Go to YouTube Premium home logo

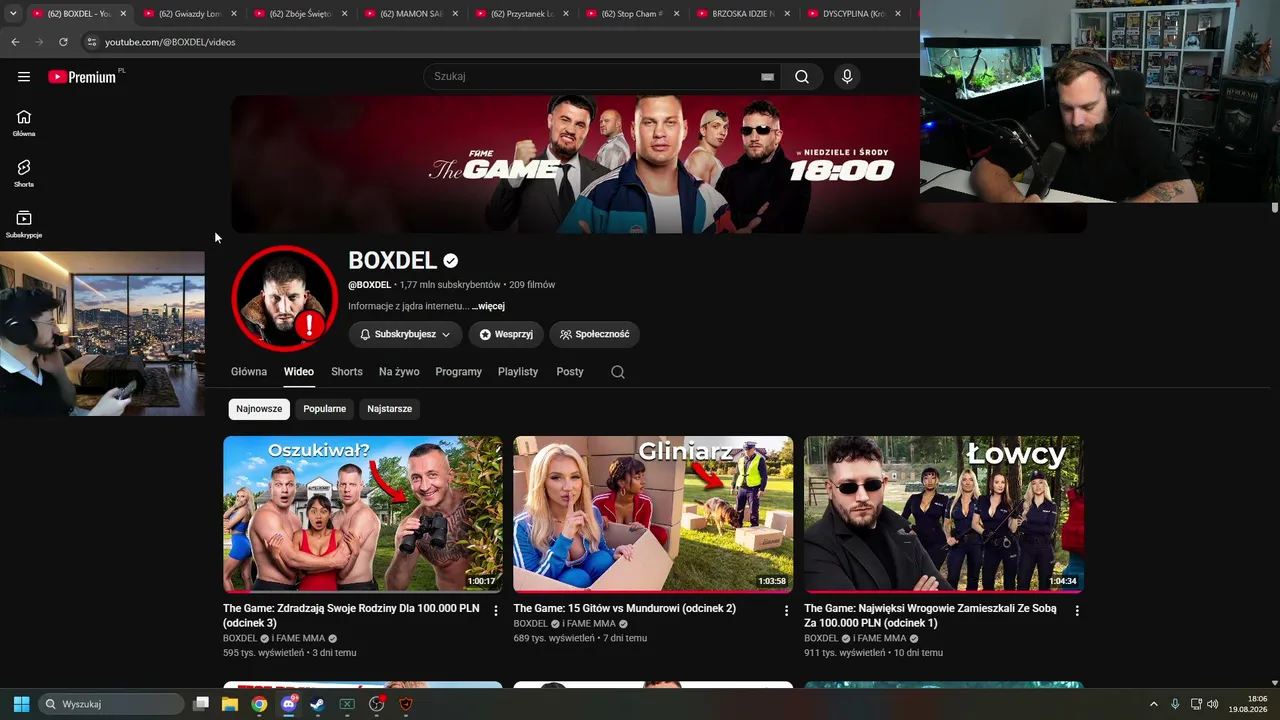pyautogui.click(x=83, y=77)
